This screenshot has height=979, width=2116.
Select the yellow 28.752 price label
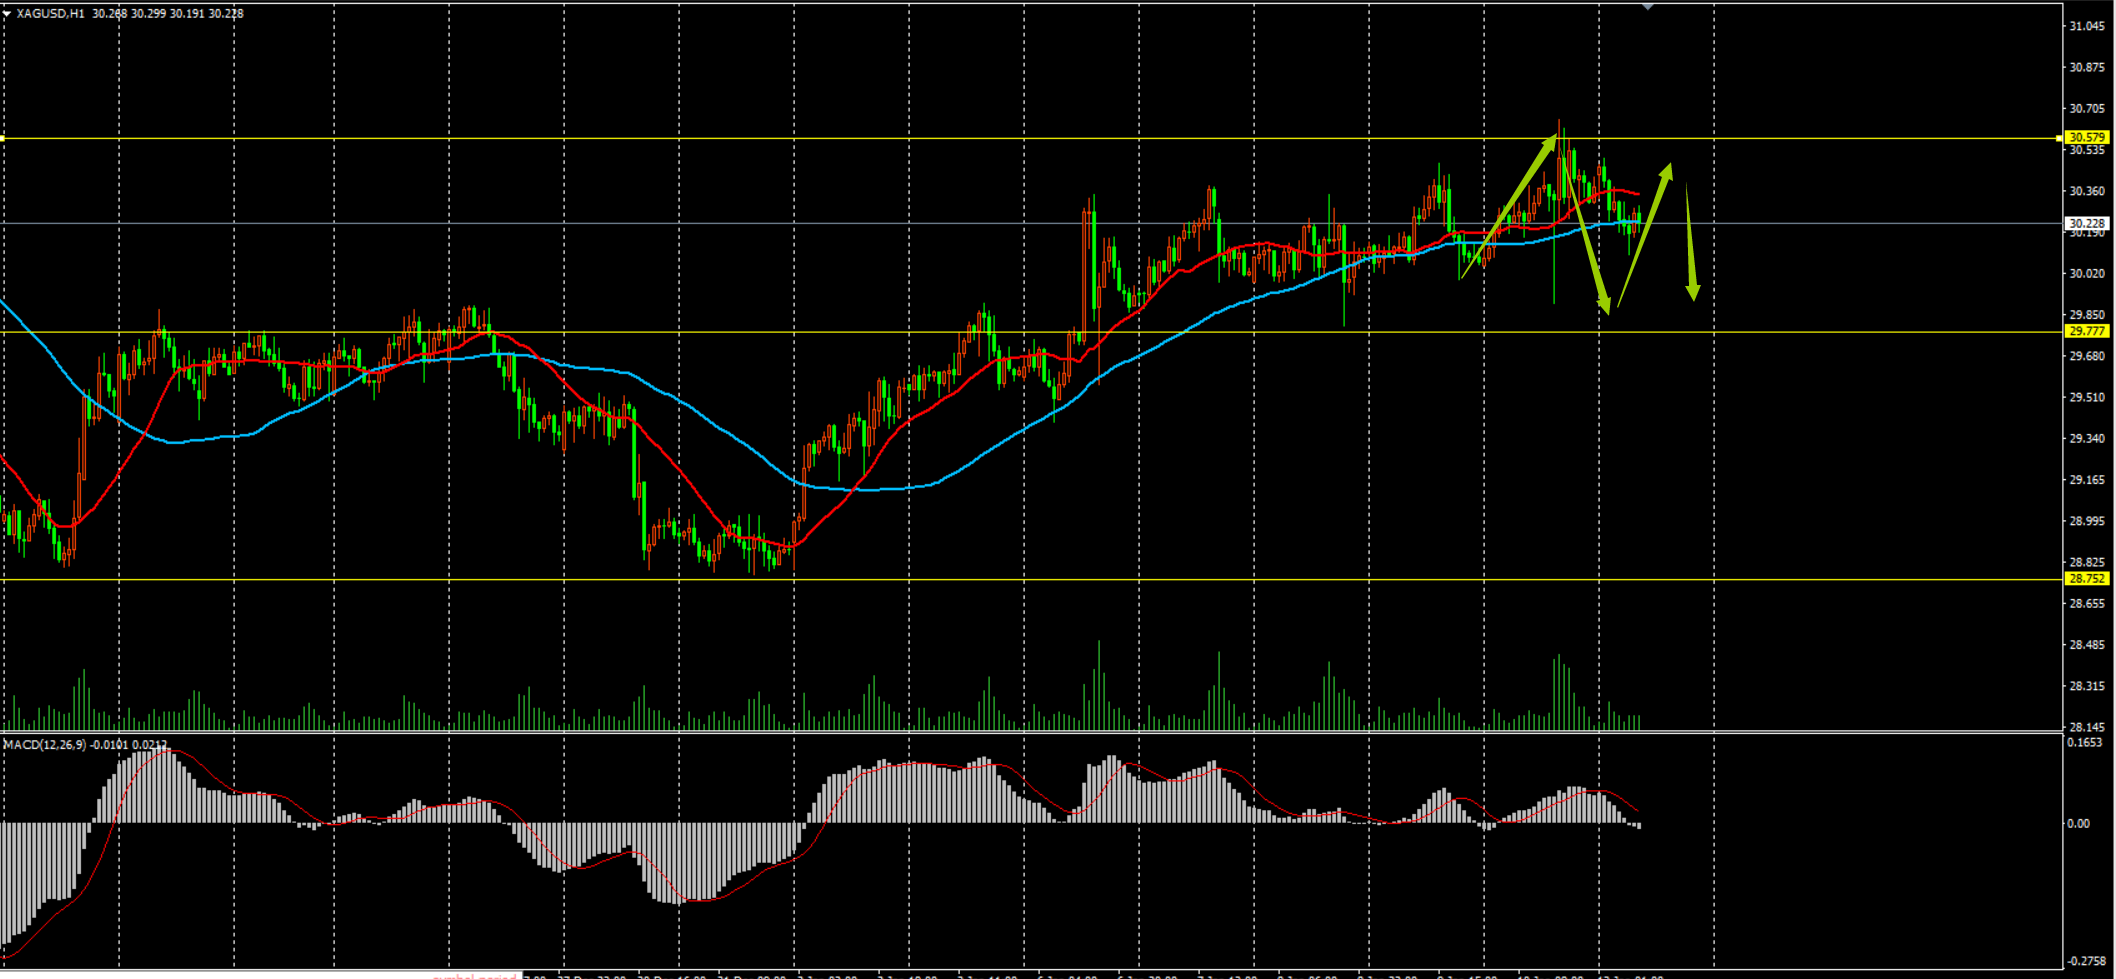click(2088, 579)
